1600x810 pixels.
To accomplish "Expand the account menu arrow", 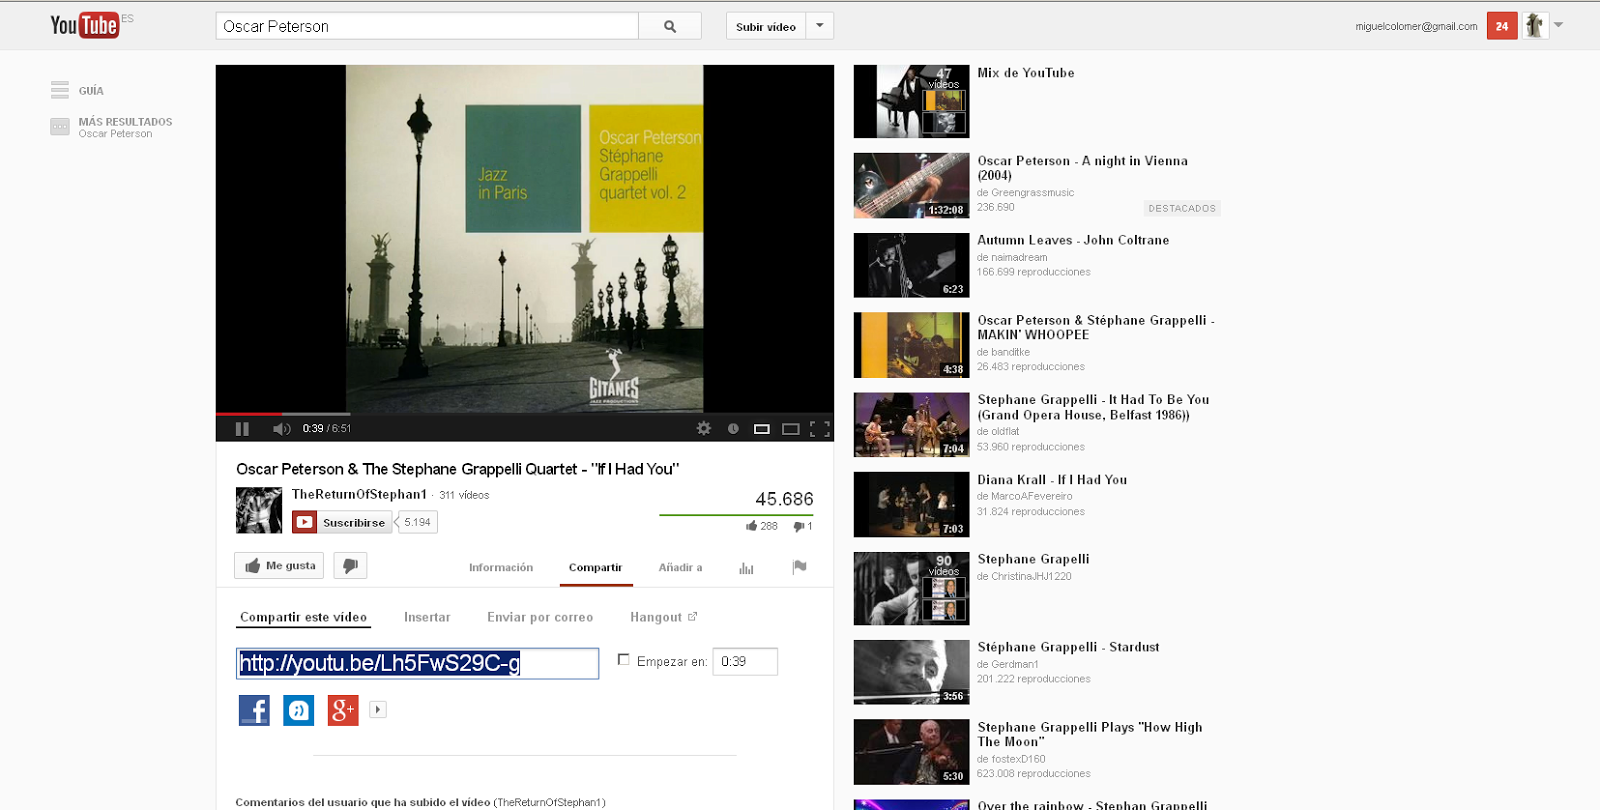I will click(x=1558, y=25).
